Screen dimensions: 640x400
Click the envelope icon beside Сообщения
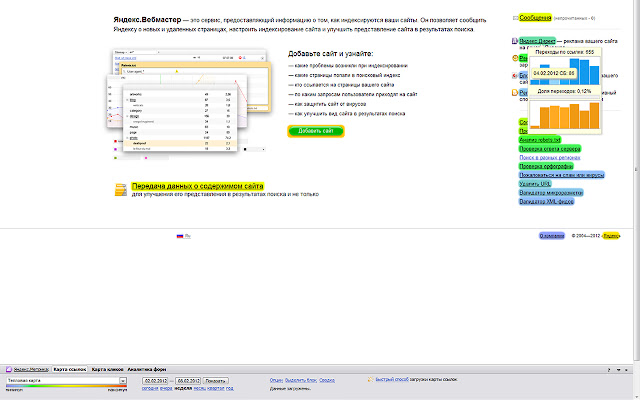pos(515,18)
